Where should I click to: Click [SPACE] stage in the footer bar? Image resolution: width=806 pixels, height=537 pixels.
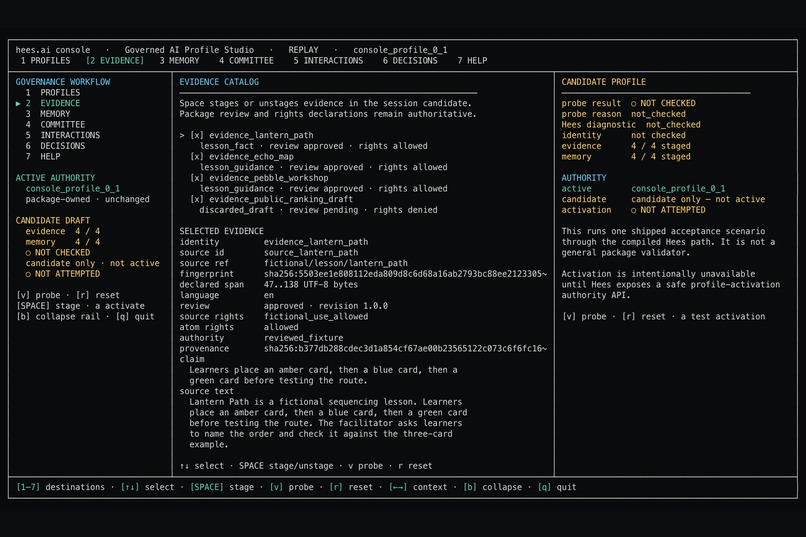222,487
